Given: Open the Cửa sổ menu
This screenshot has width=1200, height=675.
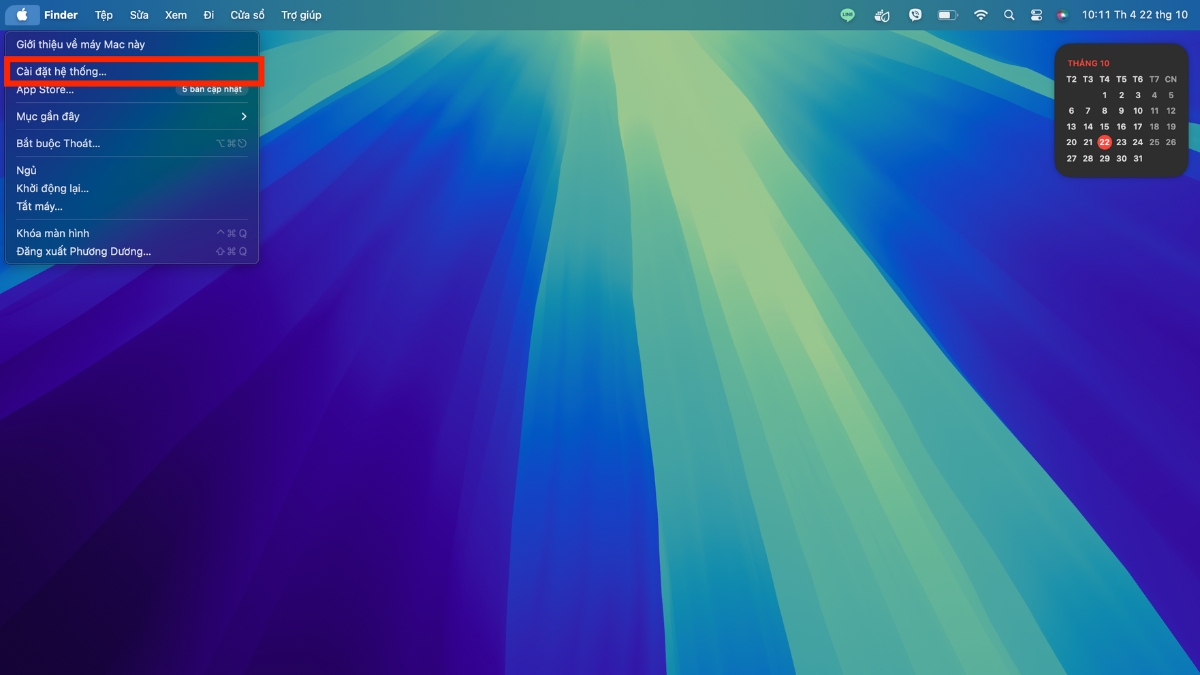Looking at the screenshot, I should point(247,15).
